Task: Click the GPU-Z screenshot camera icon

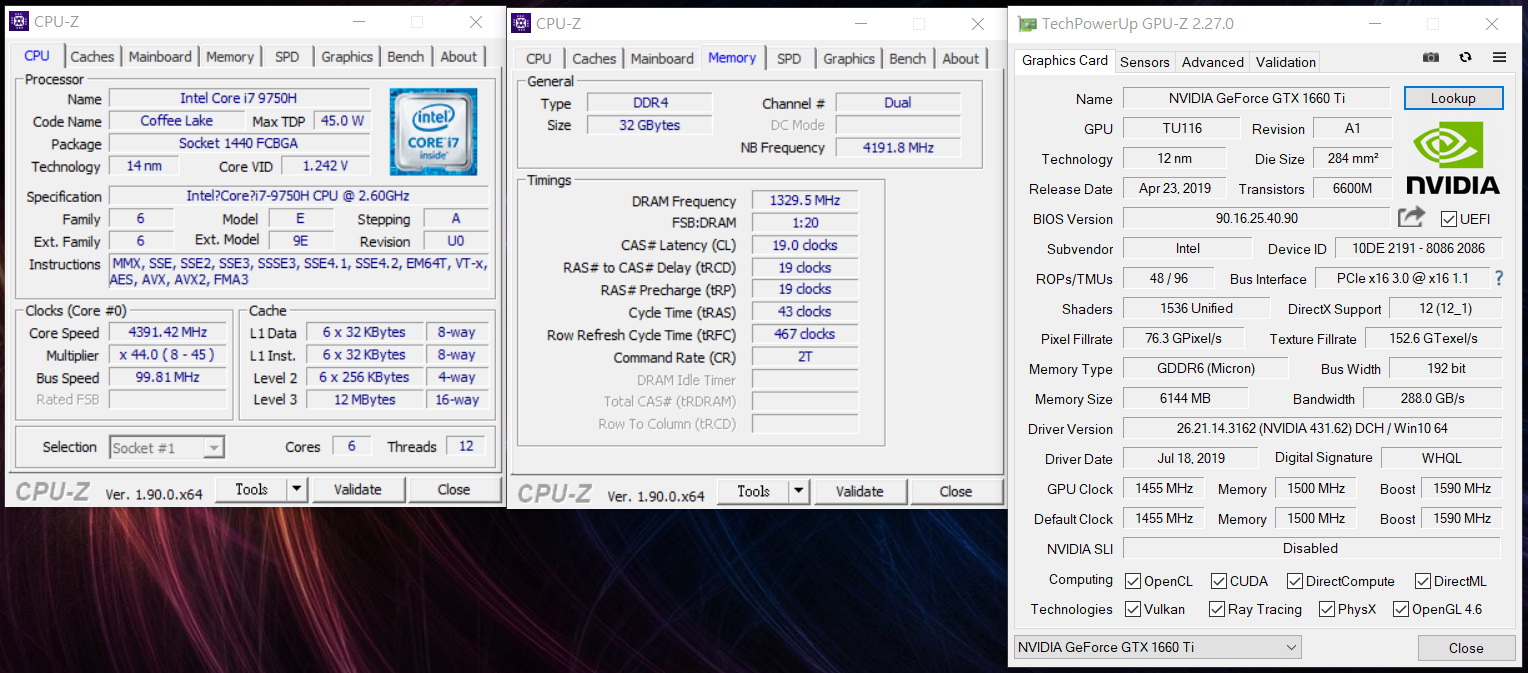Action: (x=1431, y=58)
